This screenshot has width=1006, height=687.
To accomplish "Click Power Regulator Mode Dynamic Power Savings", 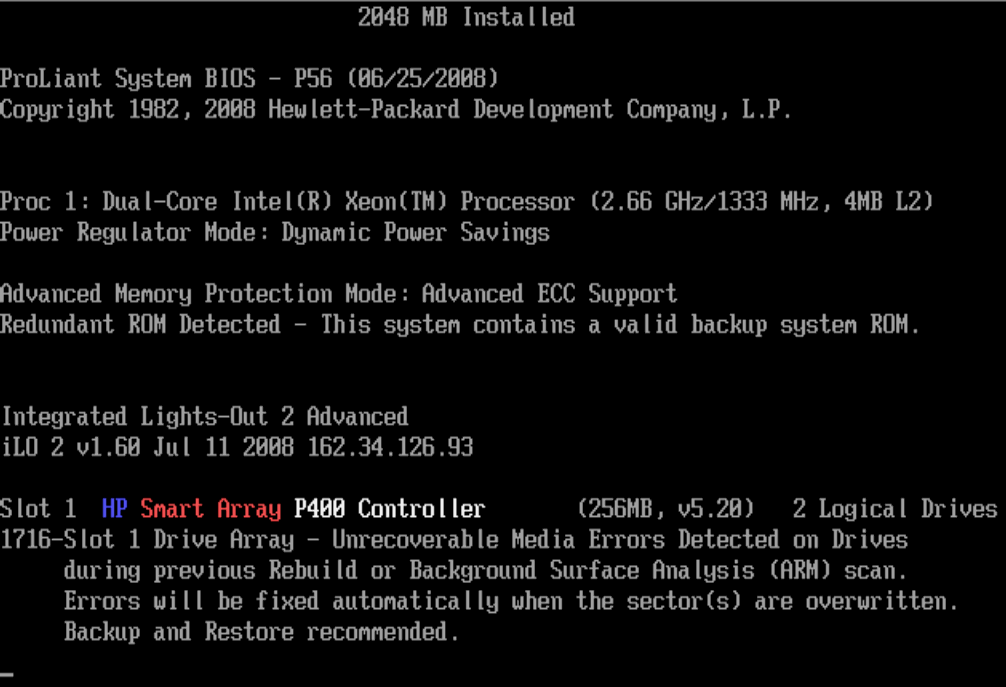I will click(x=275, y=233).
